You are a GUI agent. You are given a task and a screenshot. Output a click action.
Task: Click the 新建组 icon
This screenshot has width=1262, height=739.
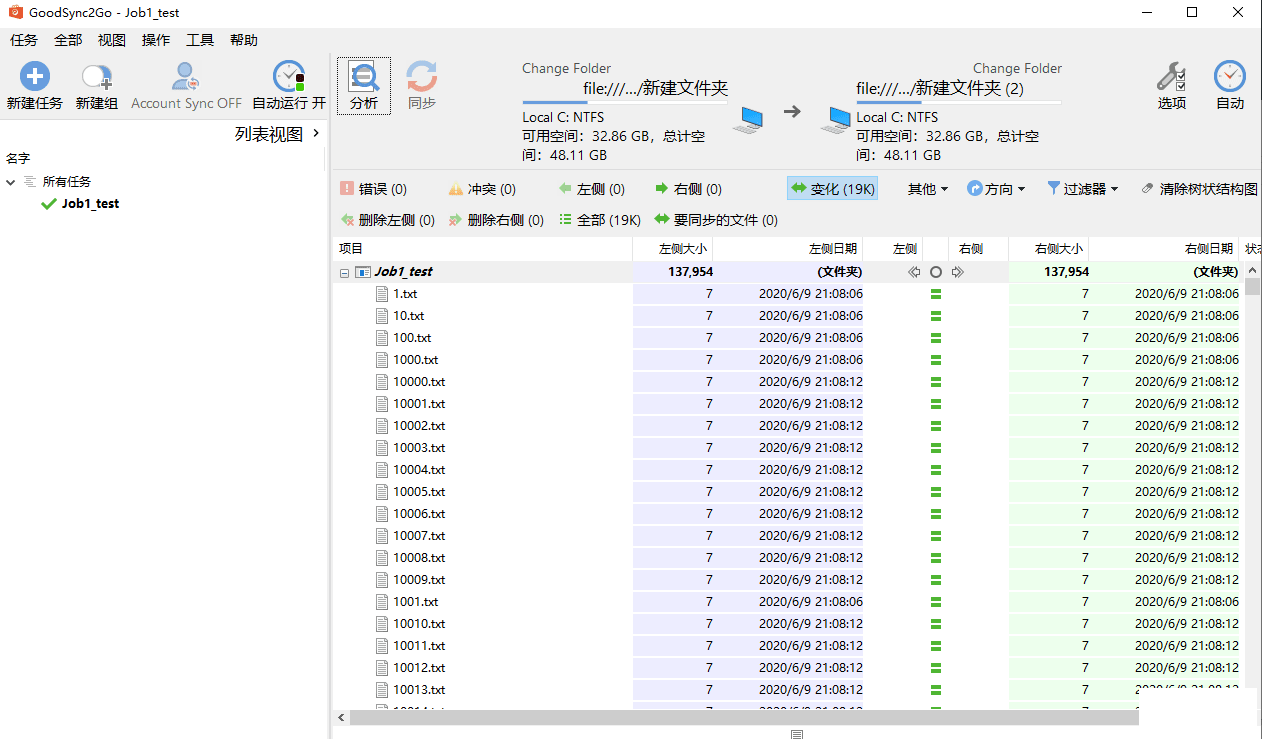(x=97, y=77)
